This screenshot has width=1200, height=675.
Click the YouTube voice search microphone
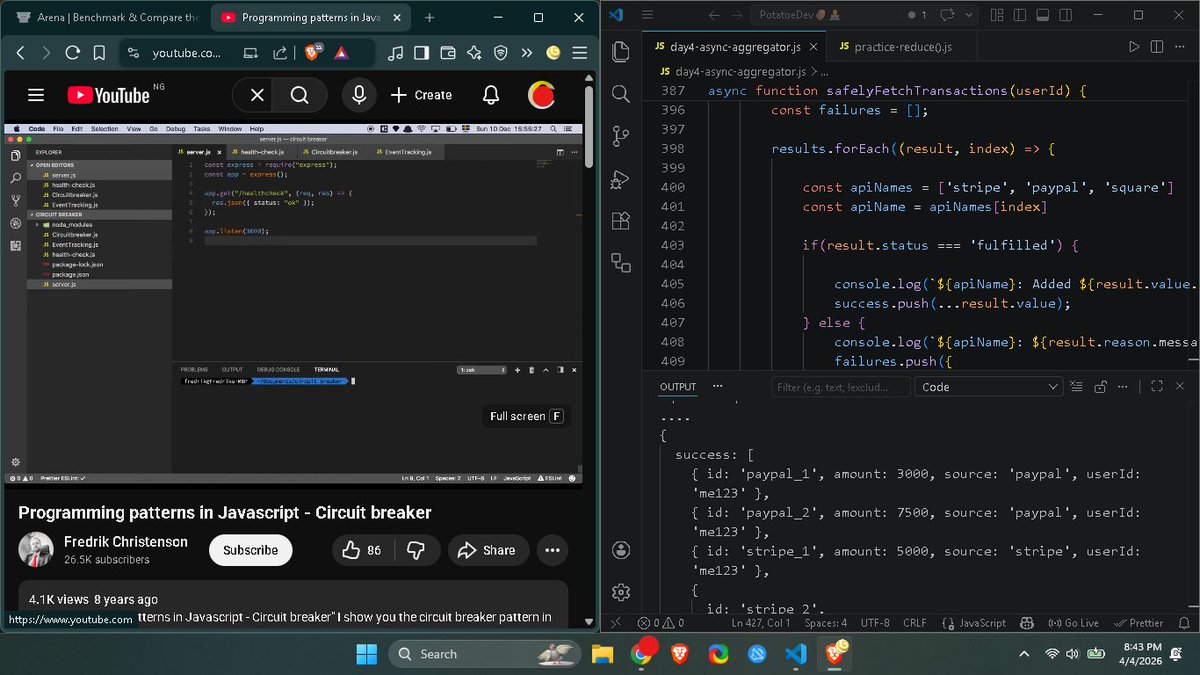point(358,95)
